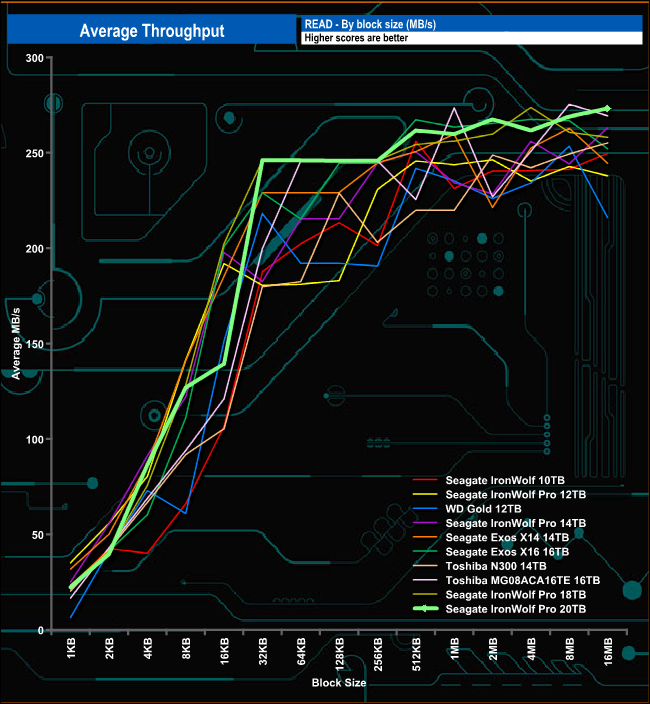
Task: Click the 100 y-axis value
Action: [35, 440]
